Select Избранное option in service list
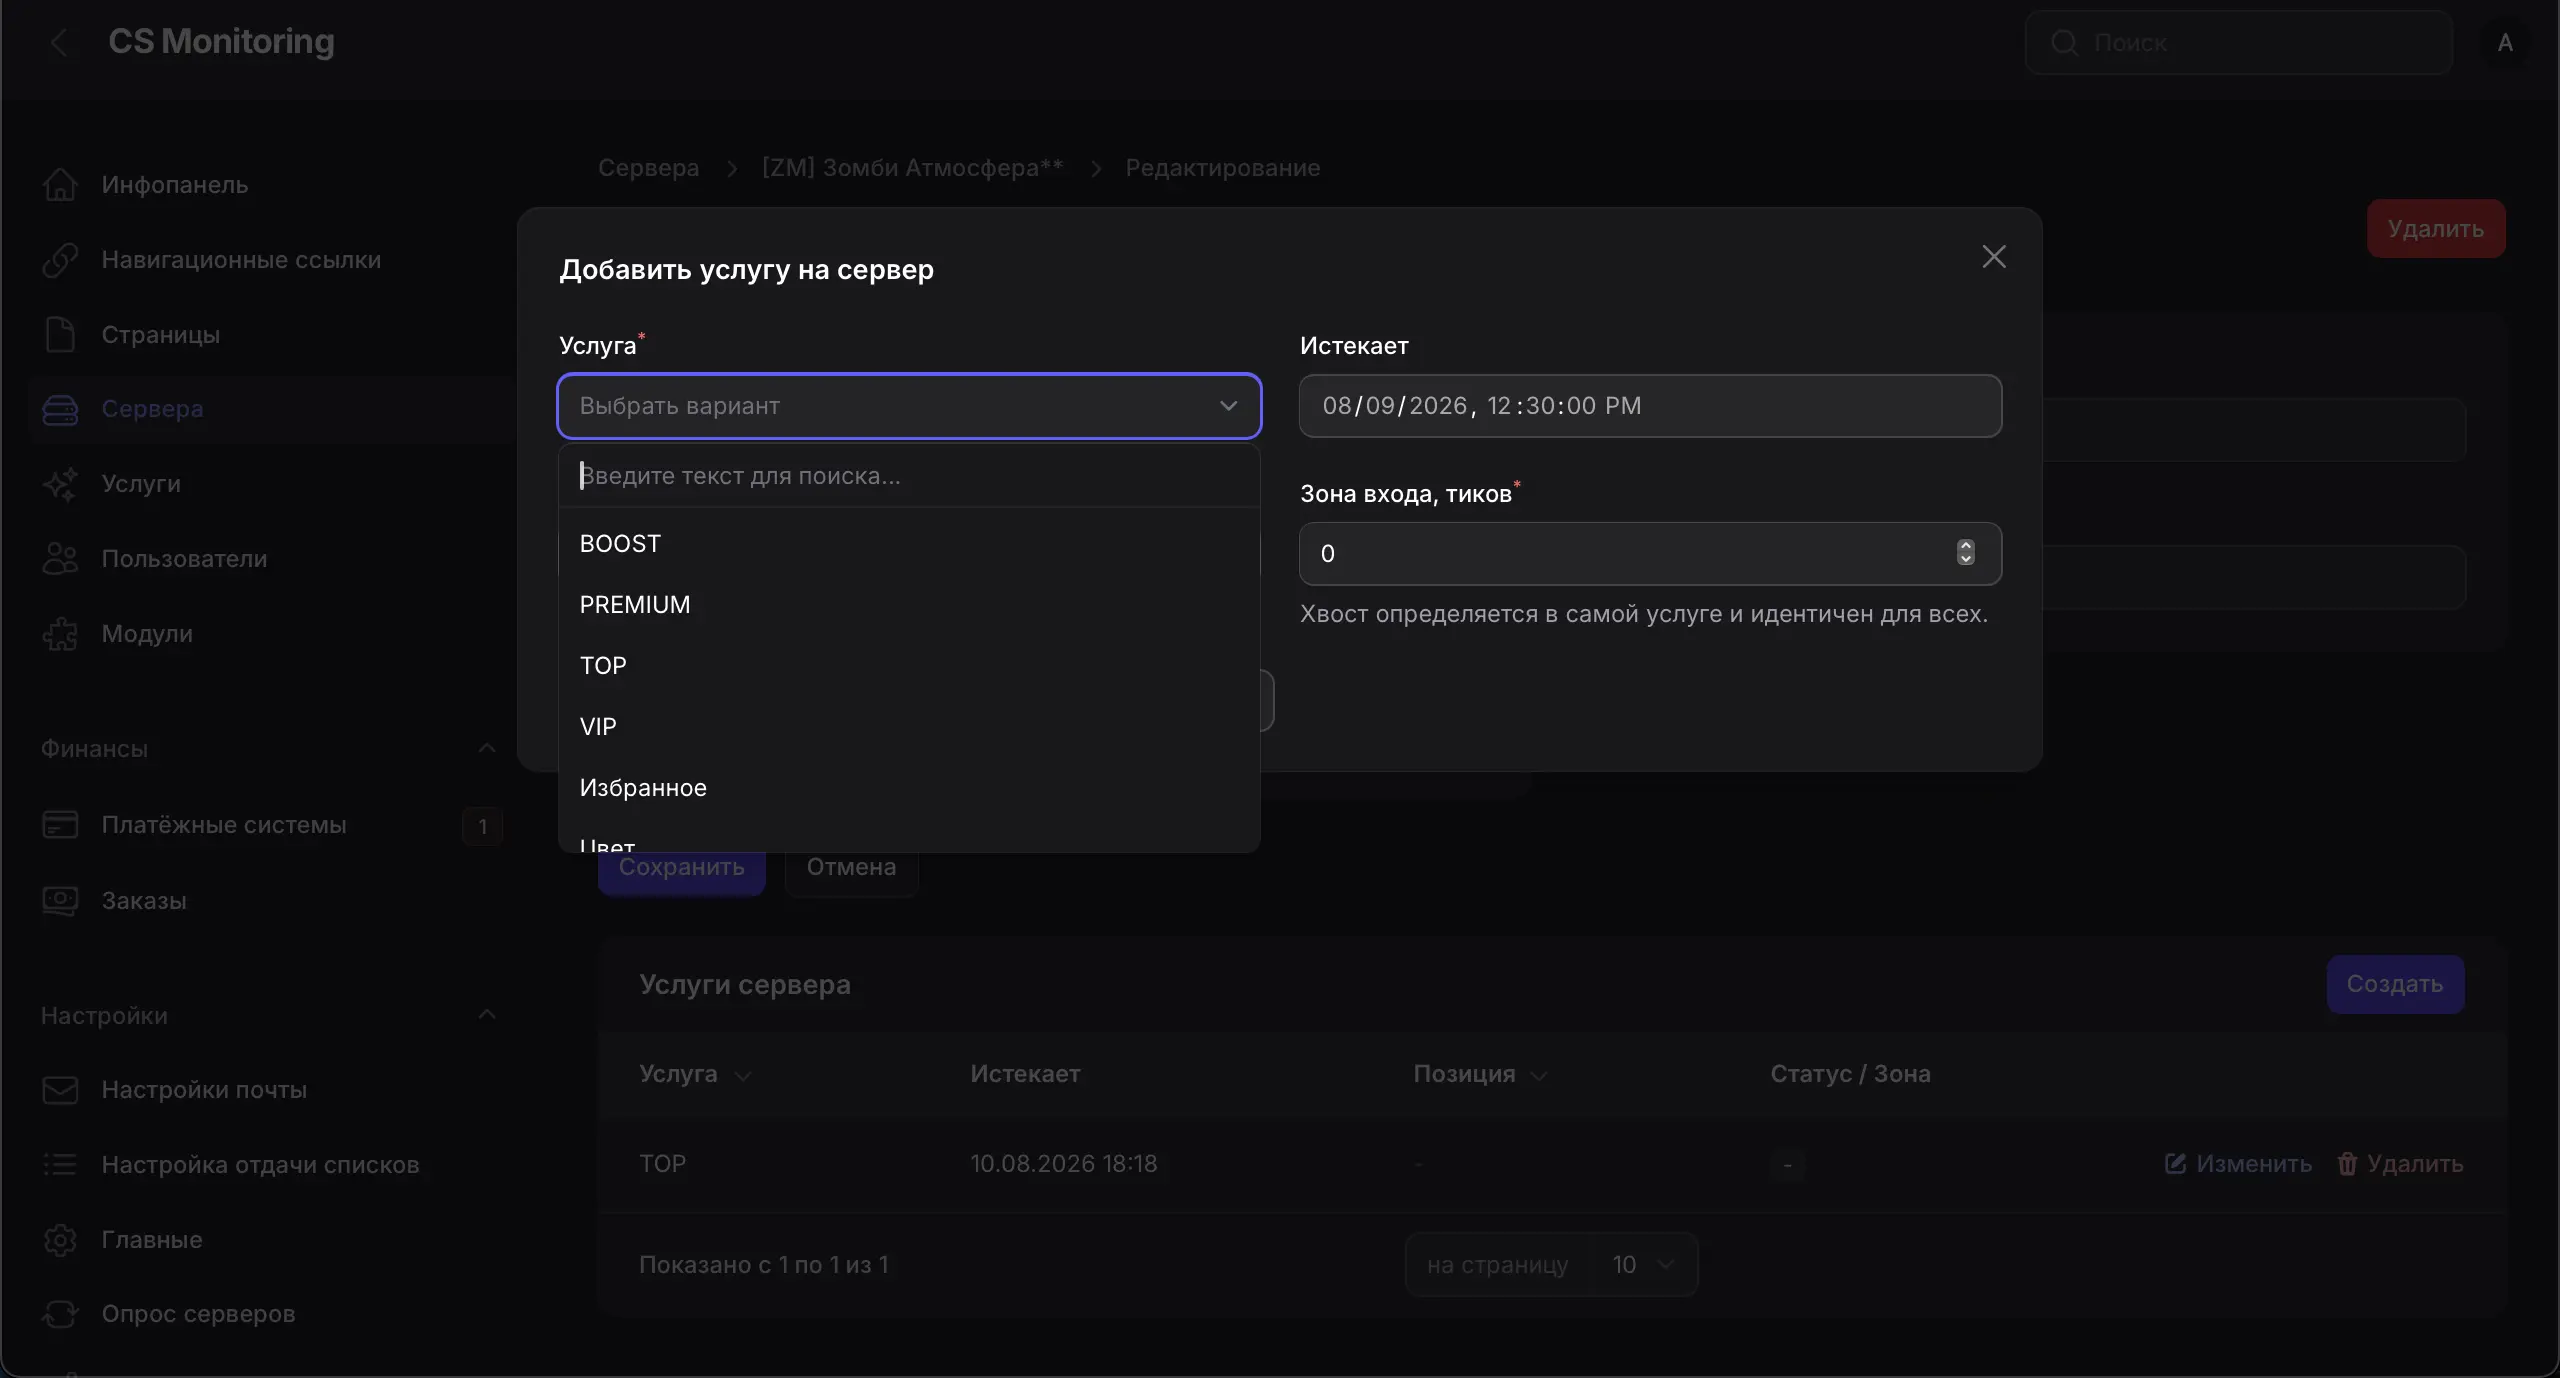This screenshot has height=1378, width=2560. pyautogui.click(x=909, y=788)
